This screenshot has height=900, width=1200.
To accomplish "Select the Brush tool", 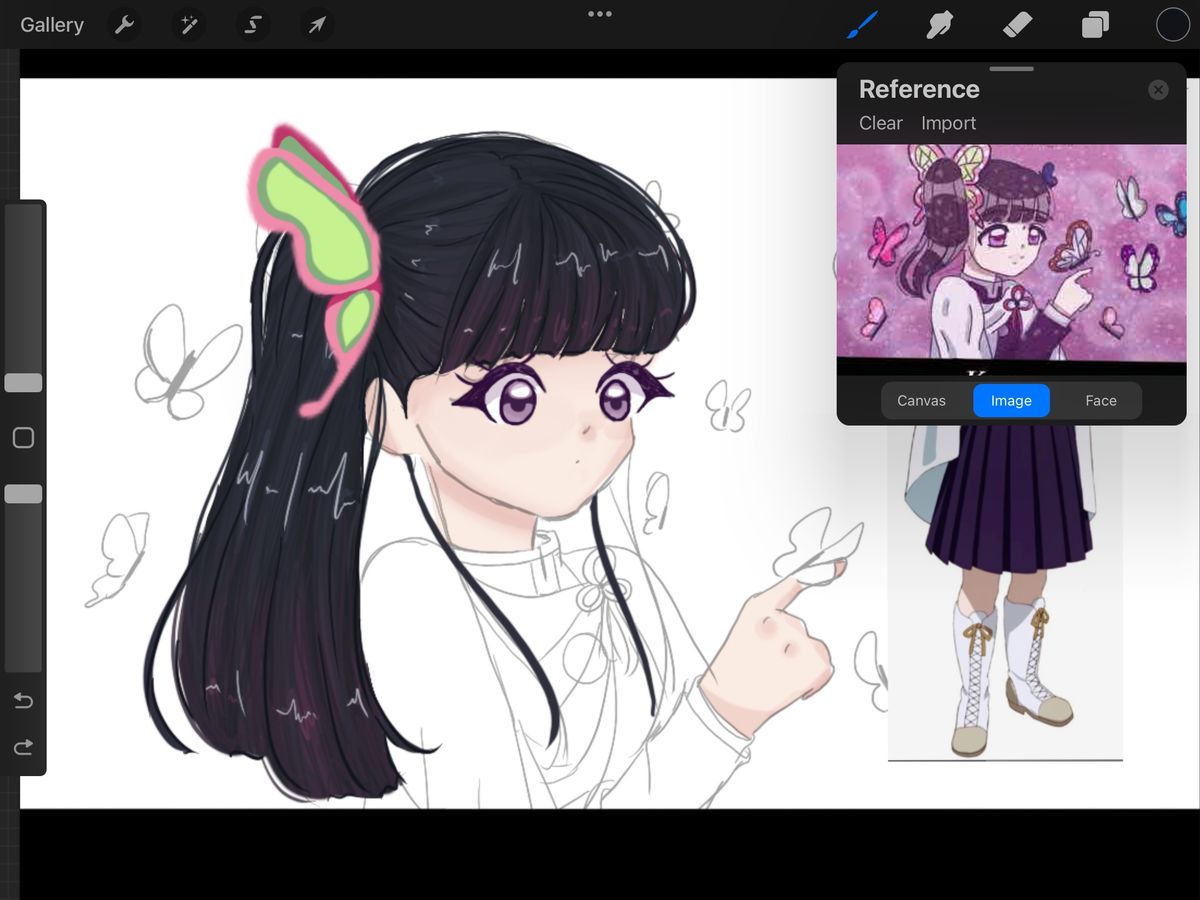I will [x=862, y=25].
